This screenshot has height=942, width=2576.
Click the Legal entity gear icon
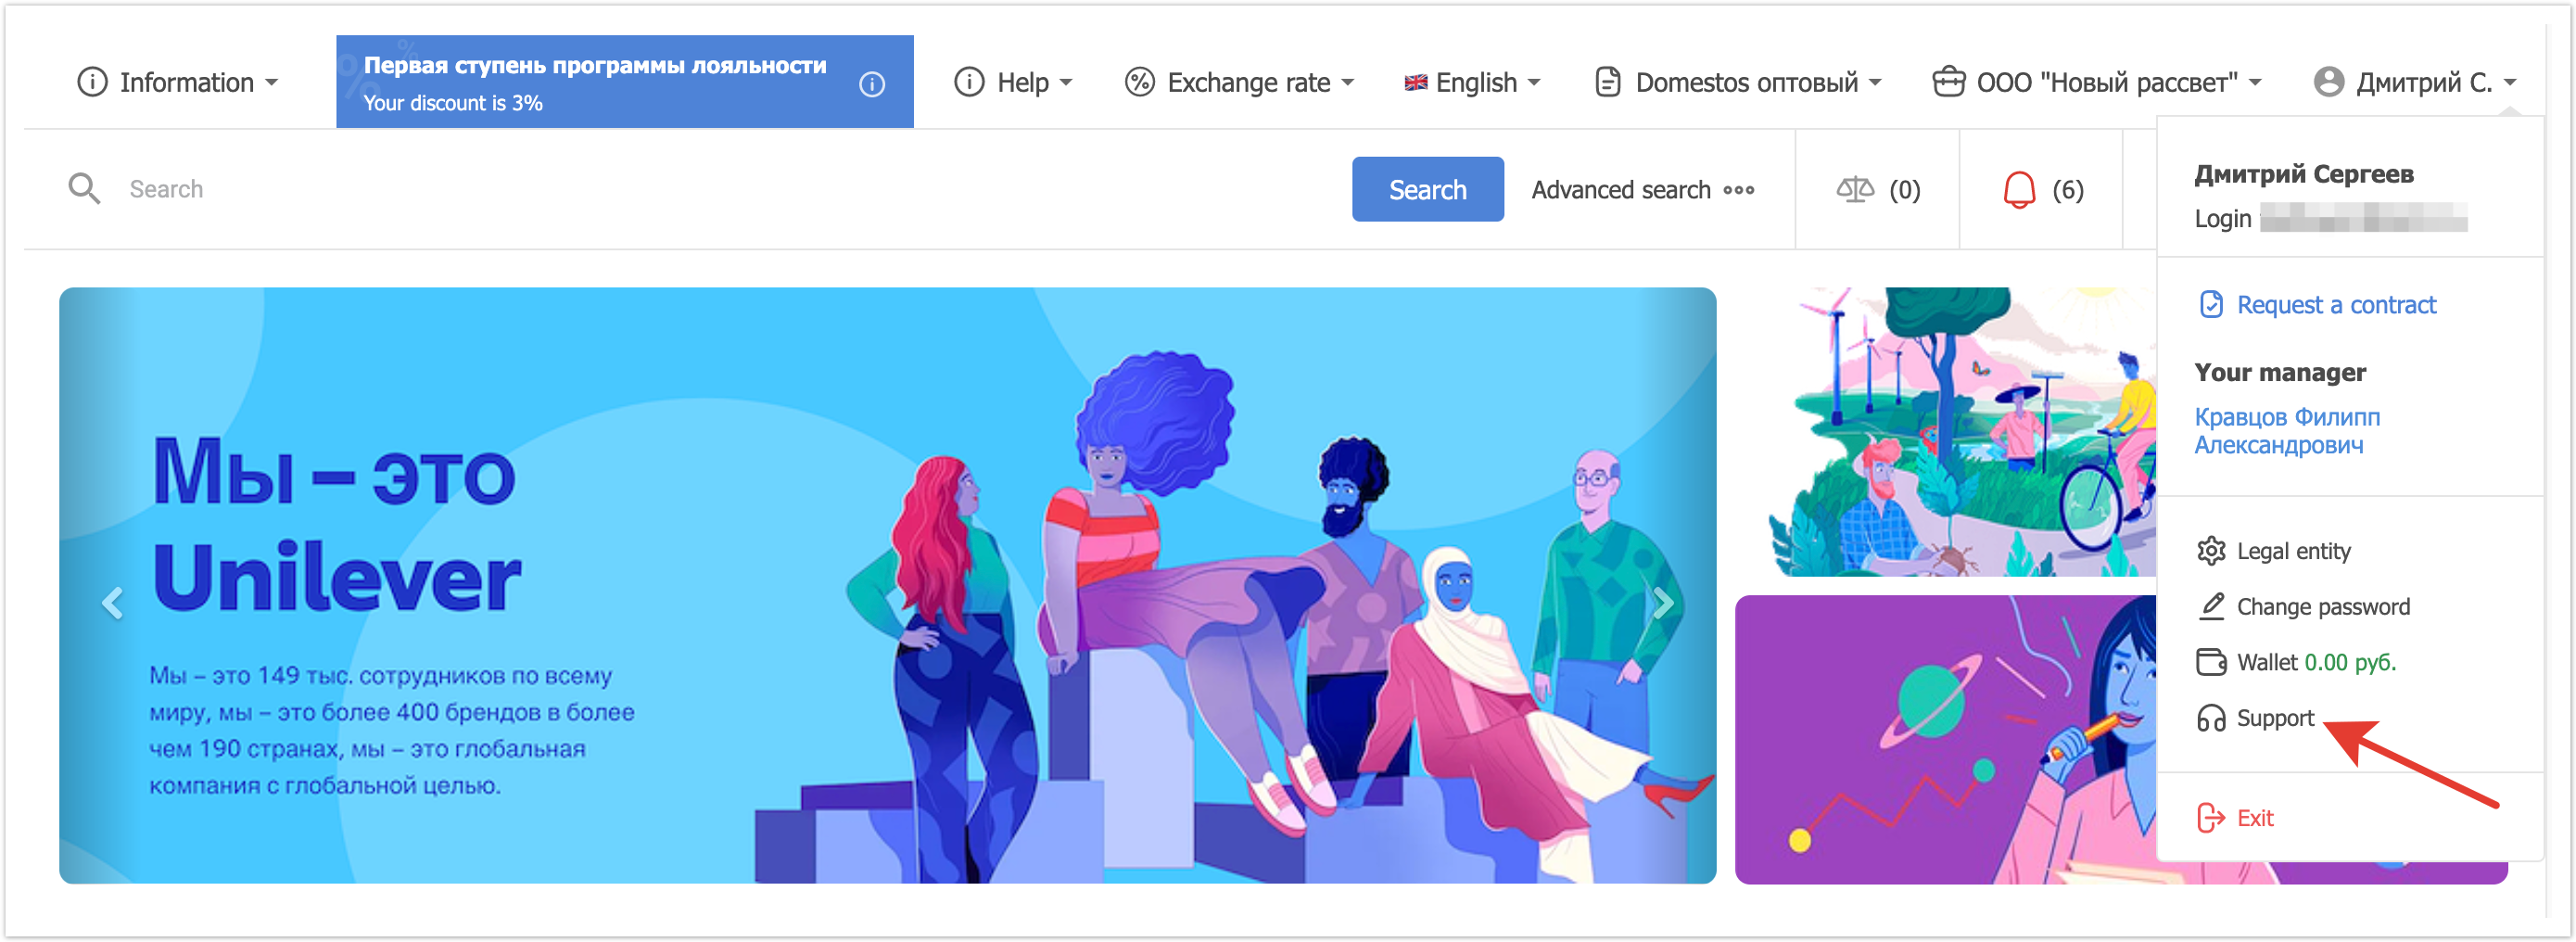[2210, 551]
